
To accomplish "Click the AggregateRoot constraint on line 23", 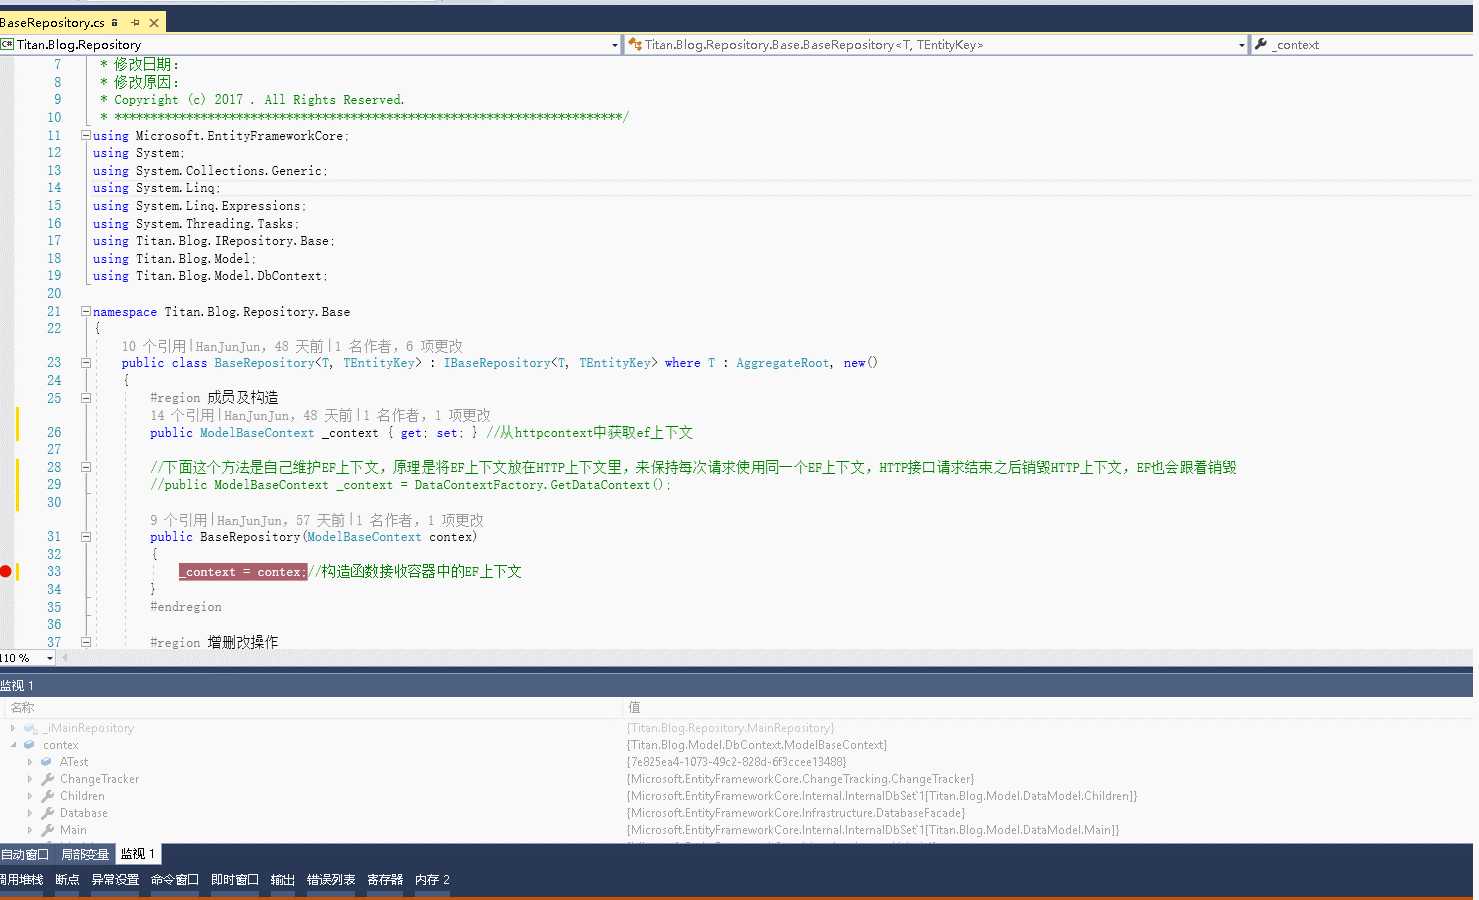I will (783, 363).
